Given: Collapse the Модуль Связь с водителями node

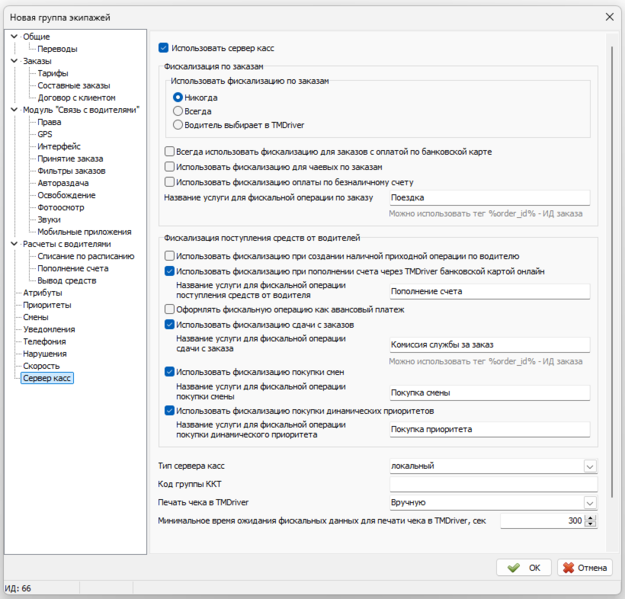Looking at the screenshot, I should pos(14,109).
